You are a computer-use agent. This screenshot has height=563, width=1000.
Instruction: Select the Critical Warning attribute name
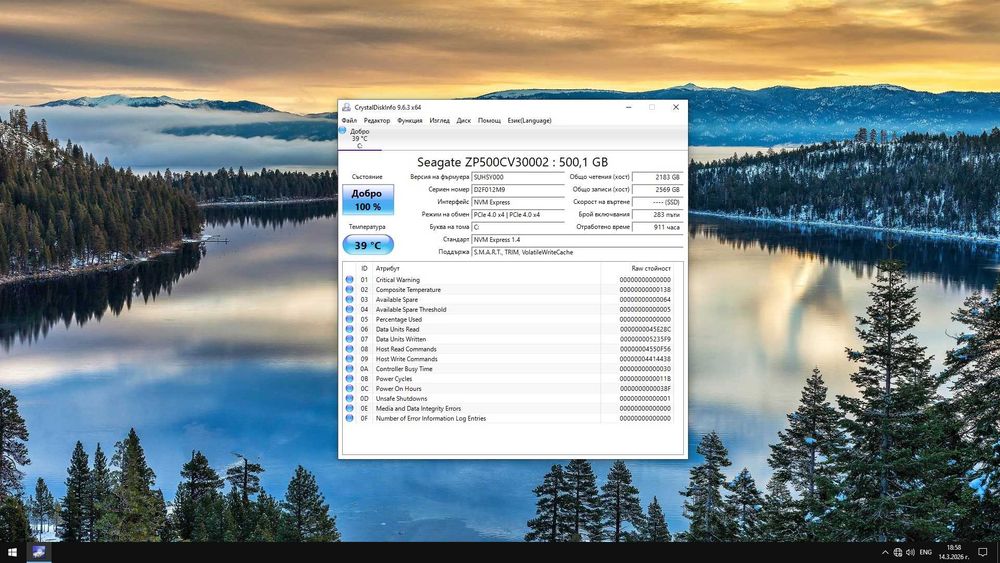click(x=397, y=280)
